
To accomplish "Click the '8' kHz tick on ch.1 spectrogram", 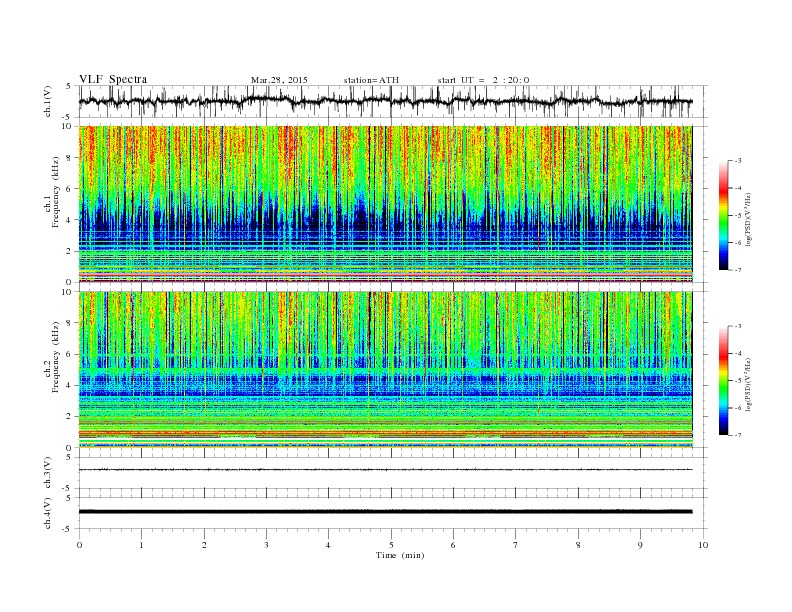I will [x=69, y=158].
